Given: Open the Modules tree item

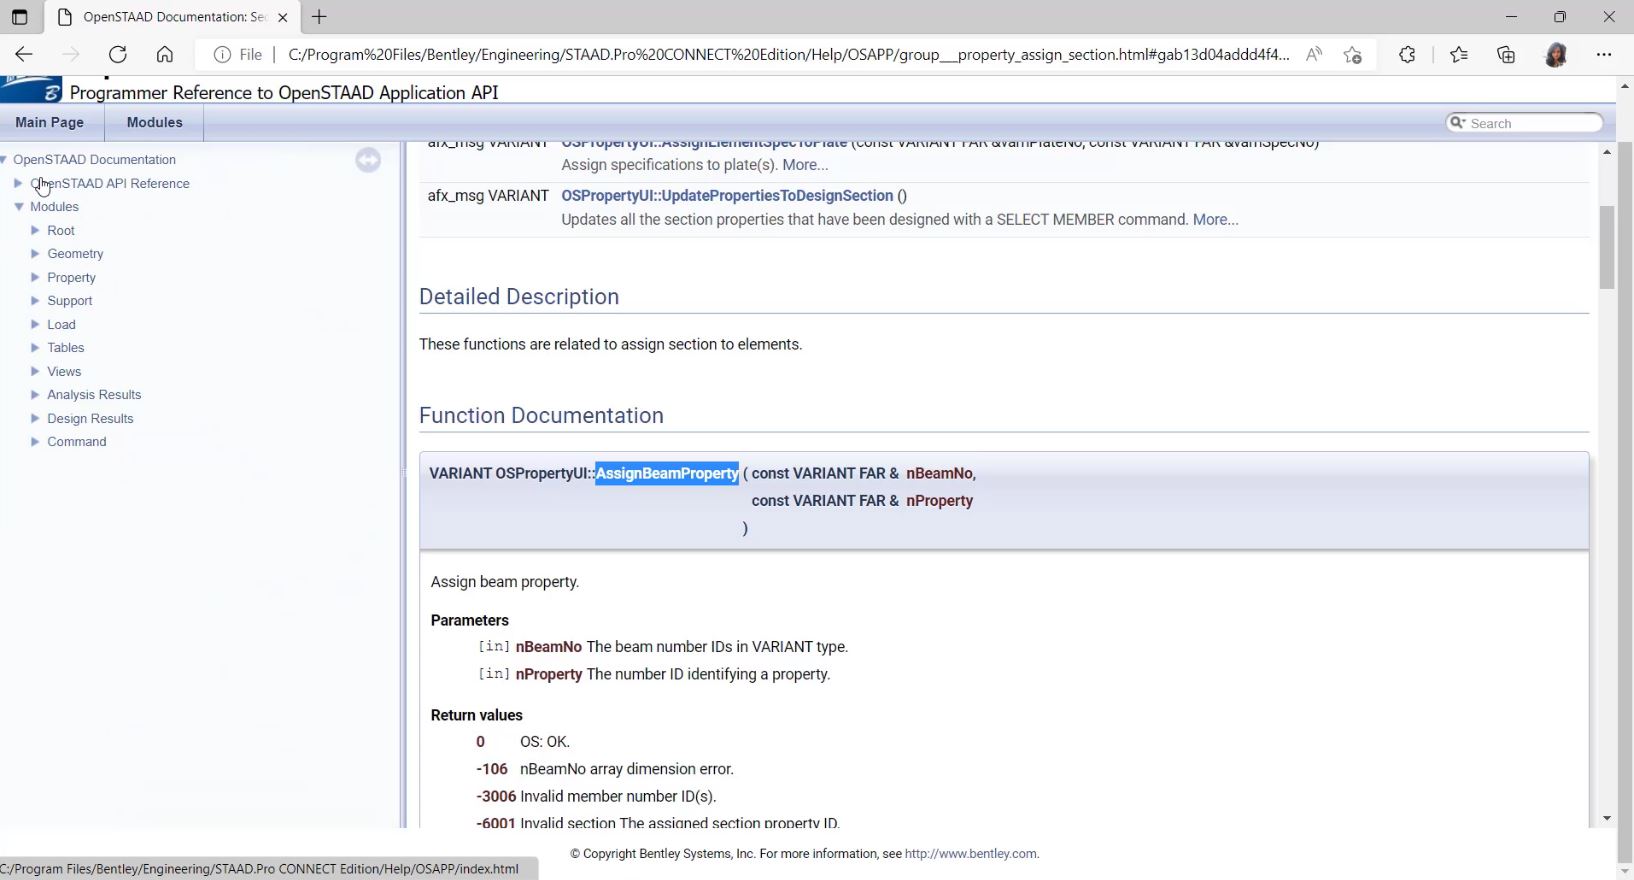Looking at the screenshot, I should click(54, 206).
